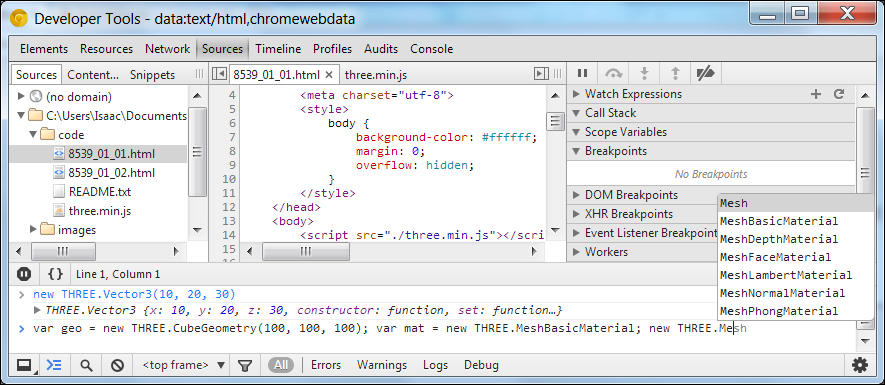Select the three.min.js editor tab
The image size is (885, 385).
click(376, 75)
